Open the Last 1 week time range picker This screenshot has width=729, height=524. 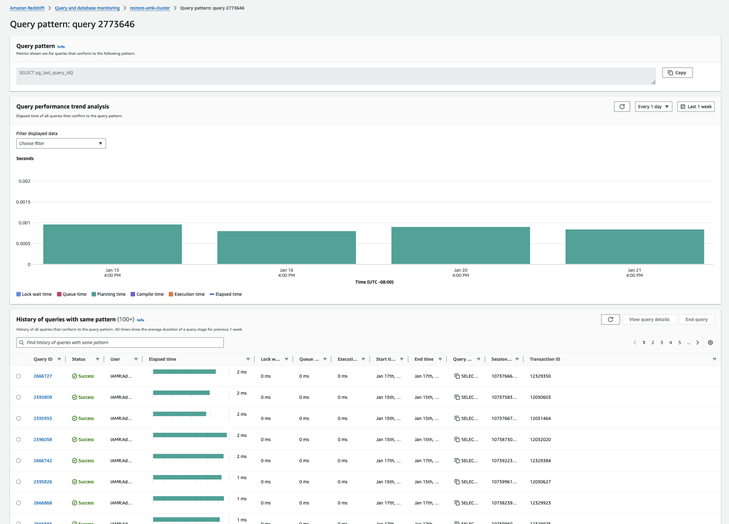click(696, 106)
